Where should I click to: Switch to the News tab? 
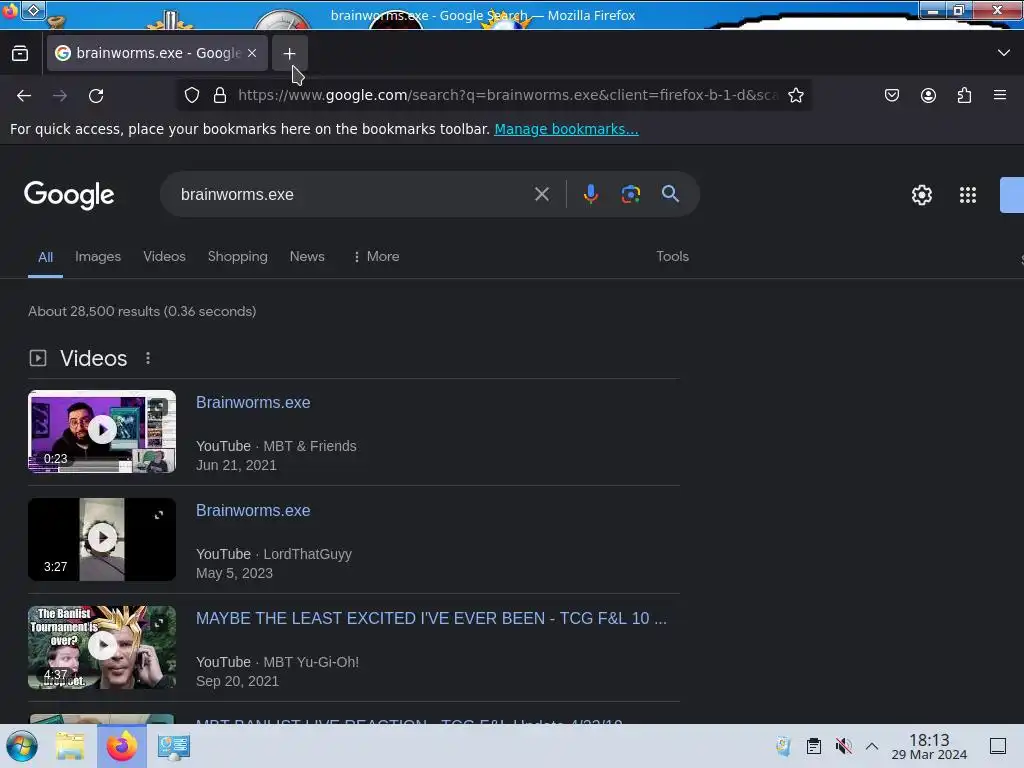click(x=307, y=257)
